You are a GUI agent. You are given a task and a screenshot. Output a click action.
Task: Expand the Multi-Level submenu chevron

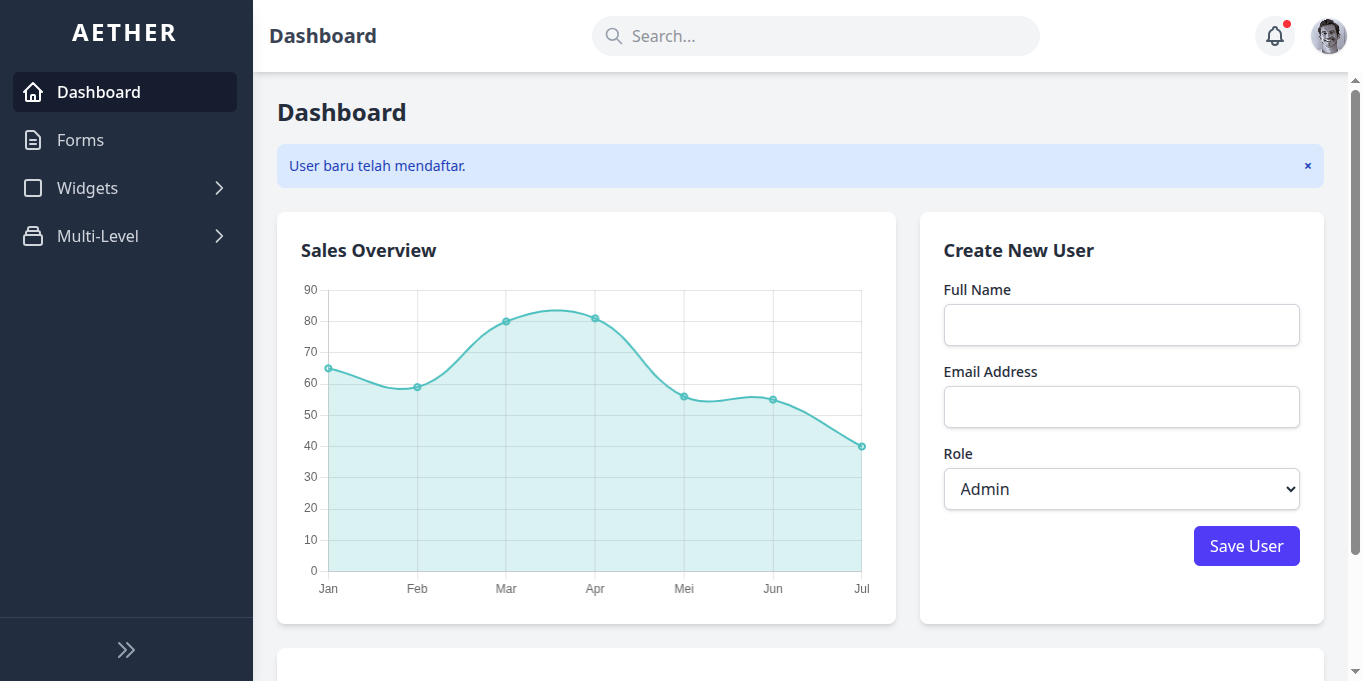219,236
